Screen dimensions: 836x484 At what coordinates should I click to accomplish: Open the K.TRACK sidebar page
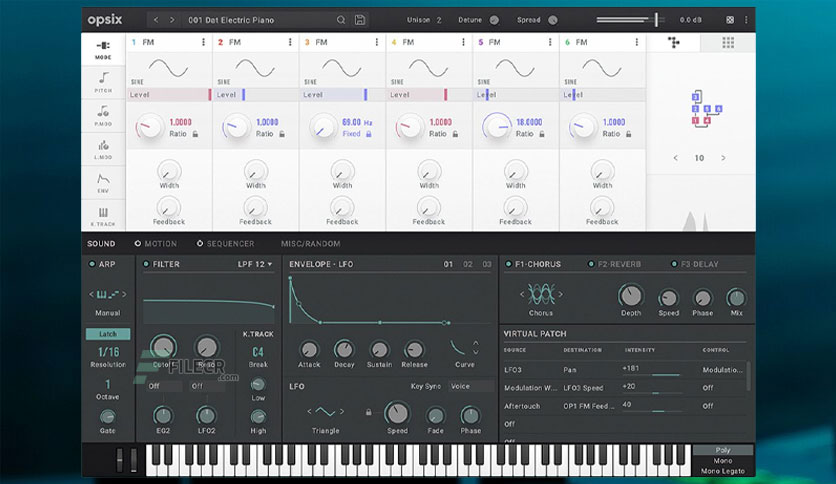[103, 216]
